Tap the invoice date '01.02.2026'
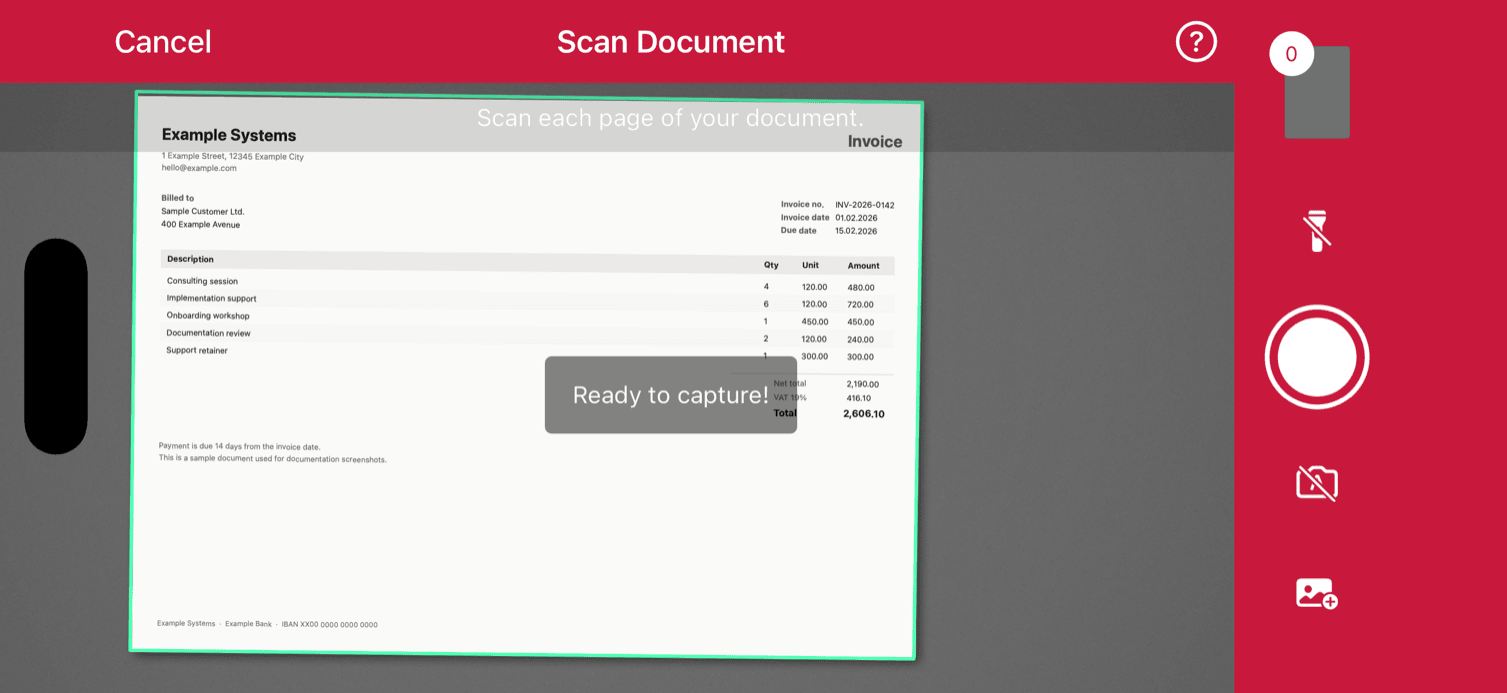This screenshot has height=693, width=1507. [x=856, y=218]
